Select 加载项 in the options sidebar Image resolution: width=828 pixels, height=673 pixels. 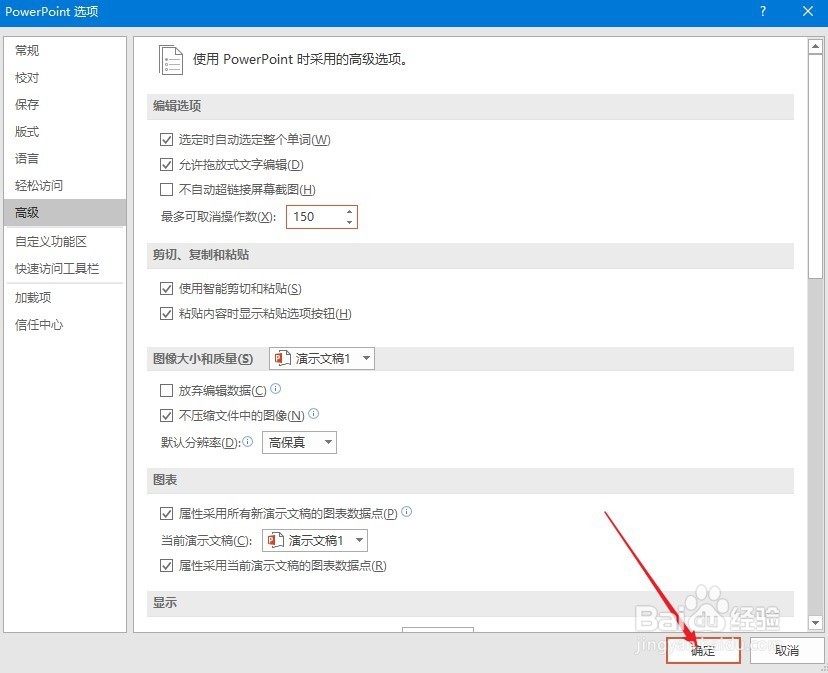(x=65, y=297)
